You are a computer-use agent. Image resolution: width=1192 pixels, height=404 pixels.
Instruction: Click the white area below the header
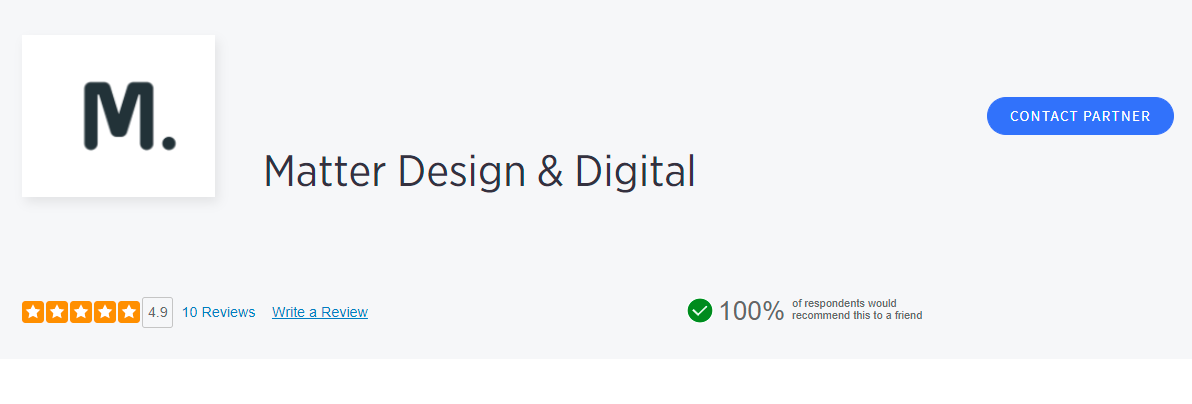tap(596, 382)
